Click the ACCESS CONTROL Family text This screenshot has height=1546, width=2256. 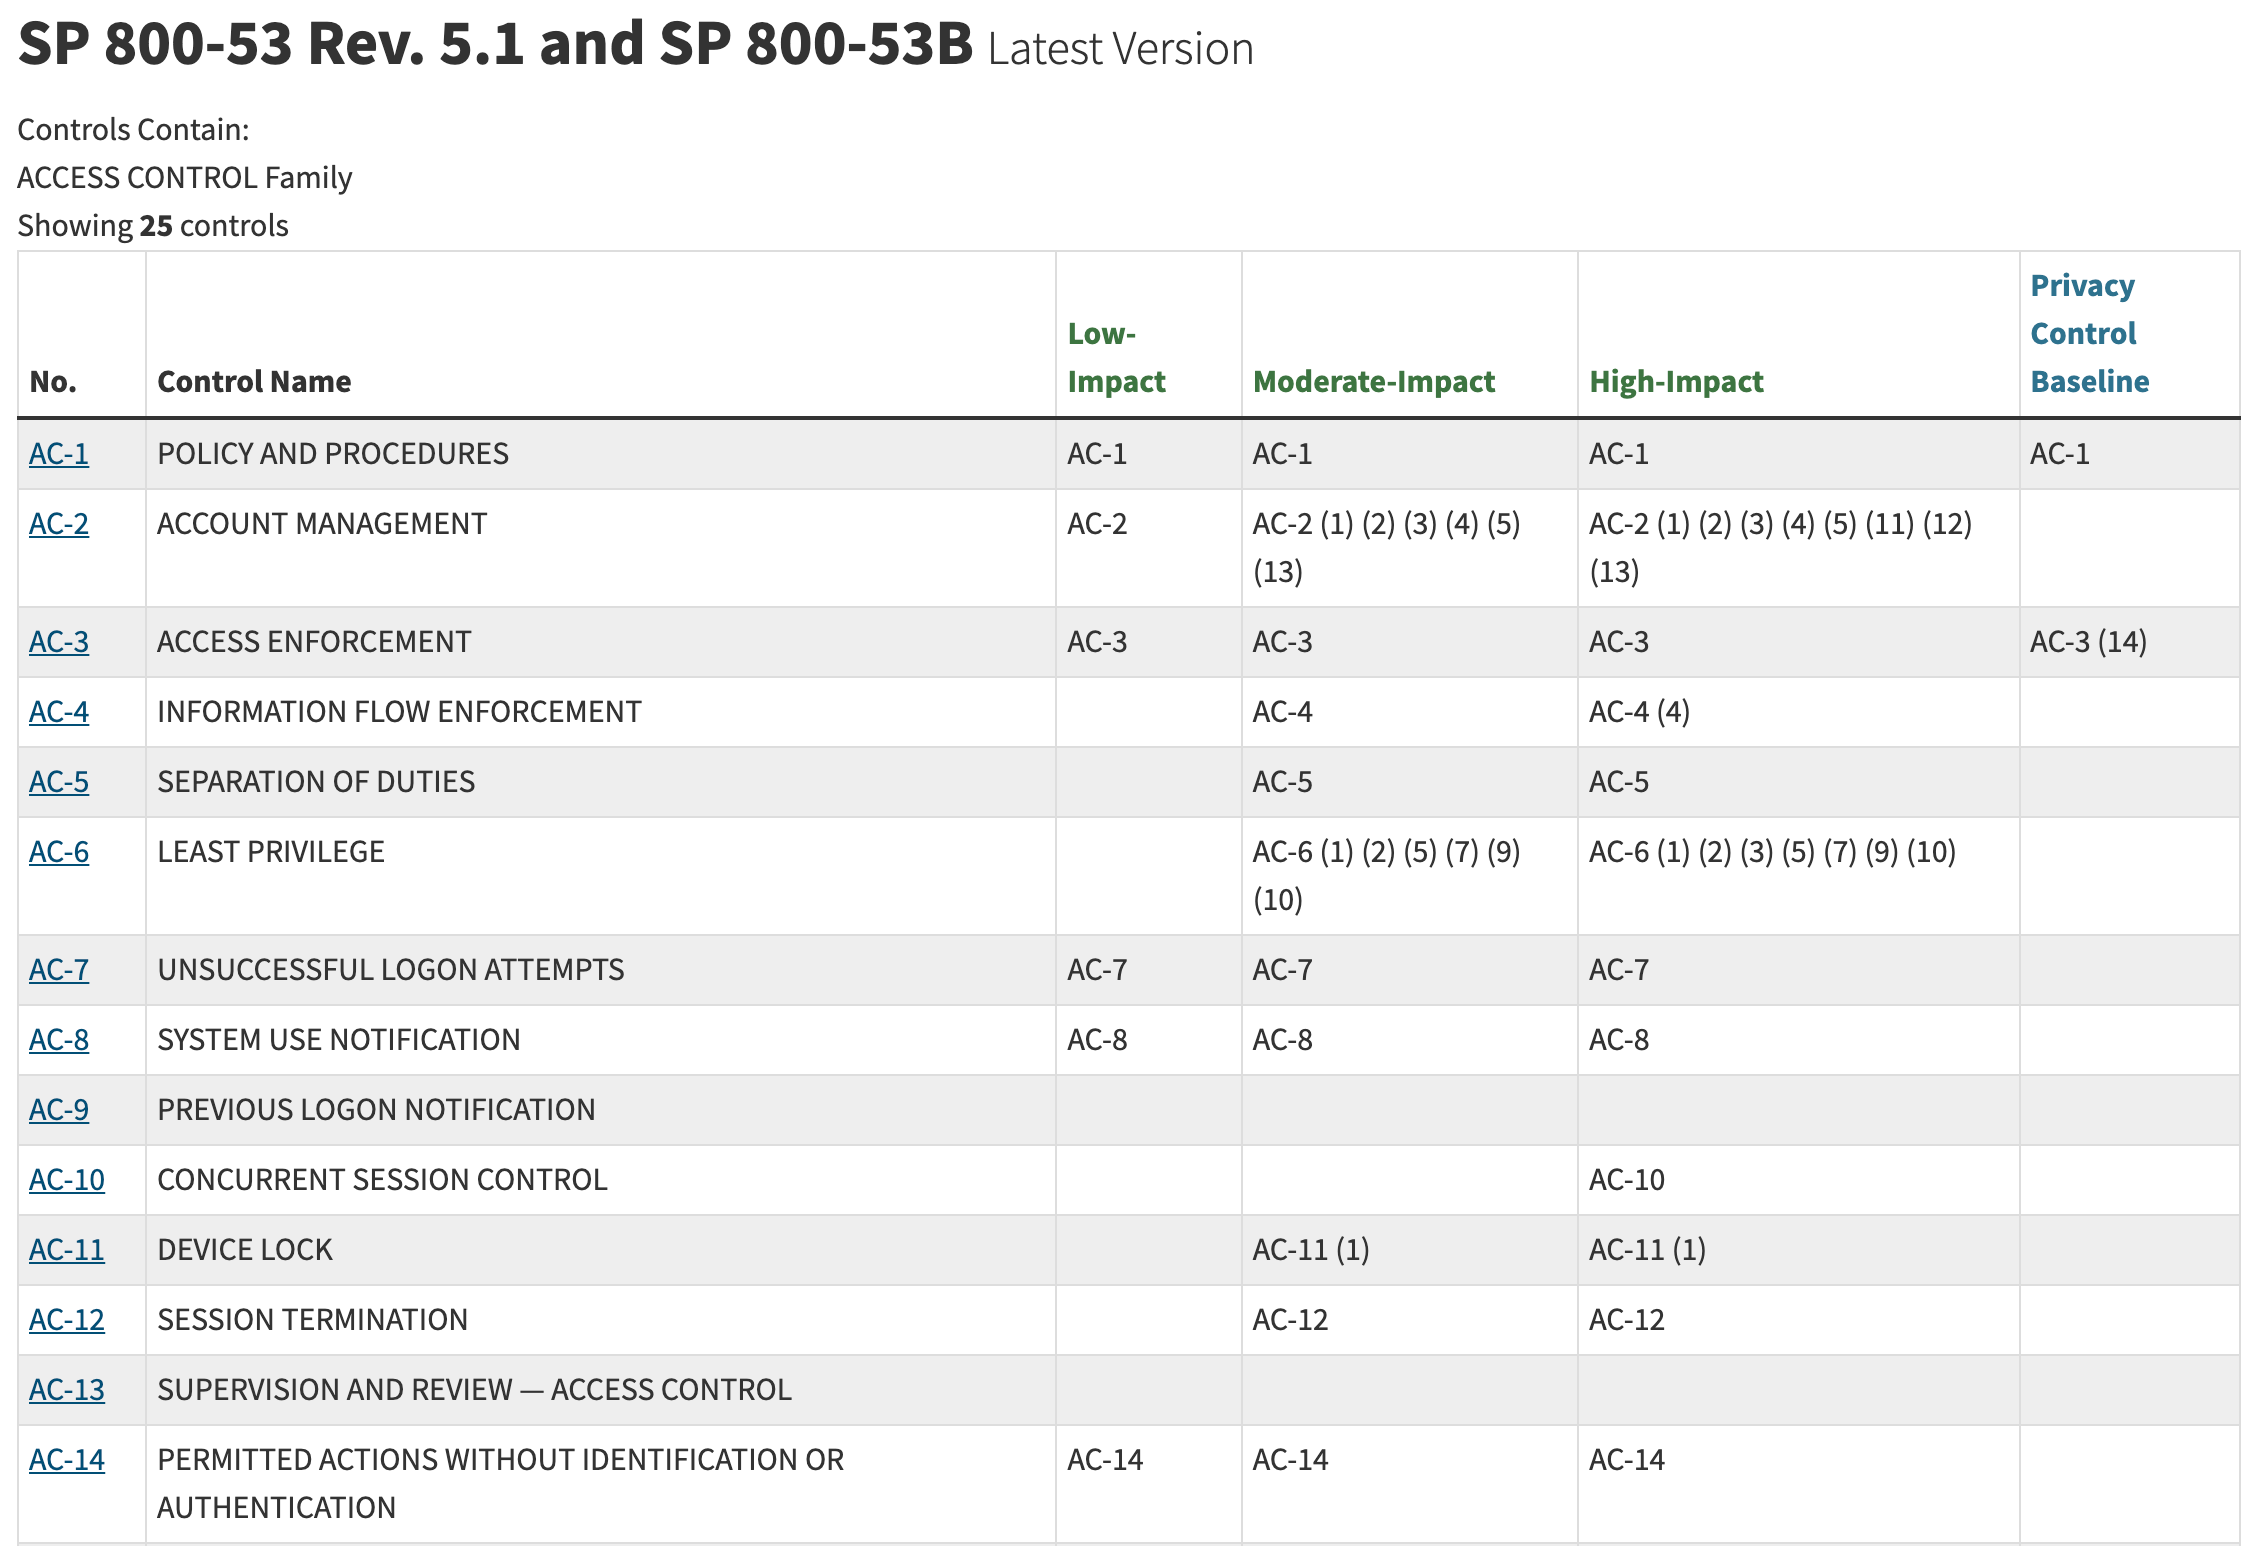pyautogui.click(x=185, y=177)
